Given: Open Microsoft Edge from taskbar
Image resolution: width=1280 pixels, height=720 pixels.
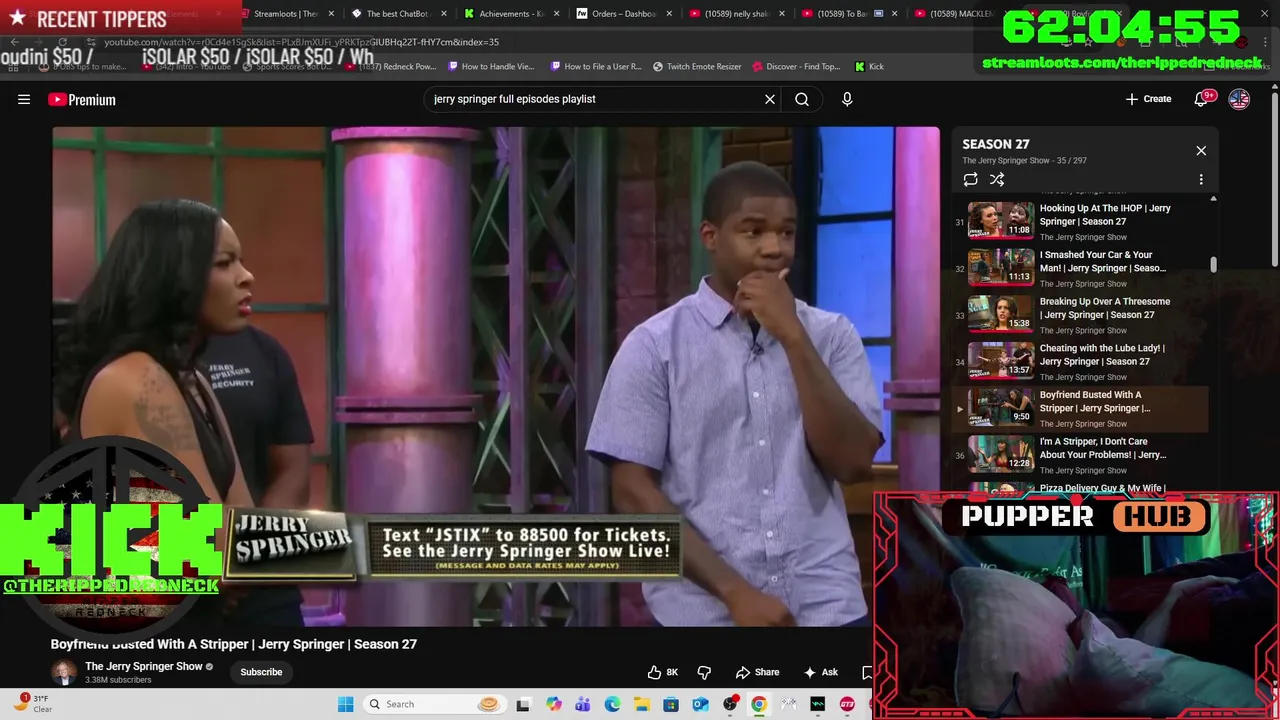Looking at the screenshot, I should (x=612, y=704).
